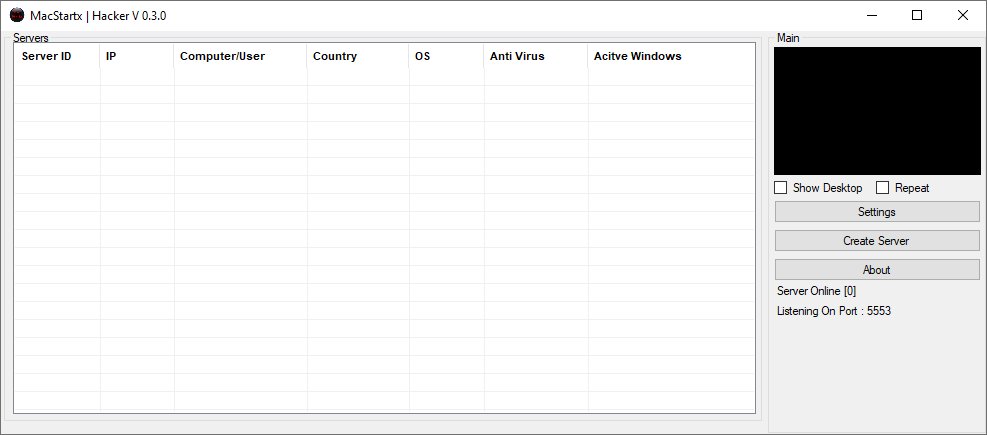Toggle the Repeat checkbox
Image resolution: width=987 pixels, height=435 pixels.
click(883, 188)
